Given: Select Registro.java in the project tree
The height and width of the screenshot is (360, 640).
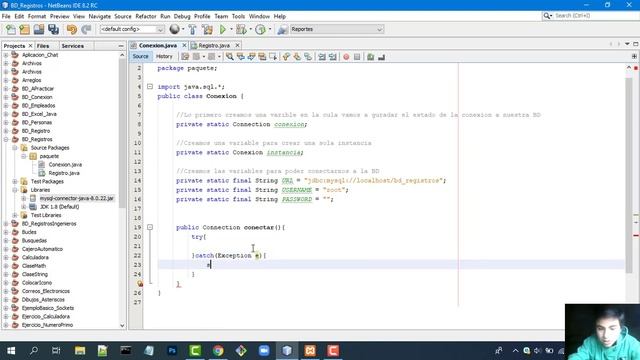Looking at the screenshot, I should tap(64, 173).
